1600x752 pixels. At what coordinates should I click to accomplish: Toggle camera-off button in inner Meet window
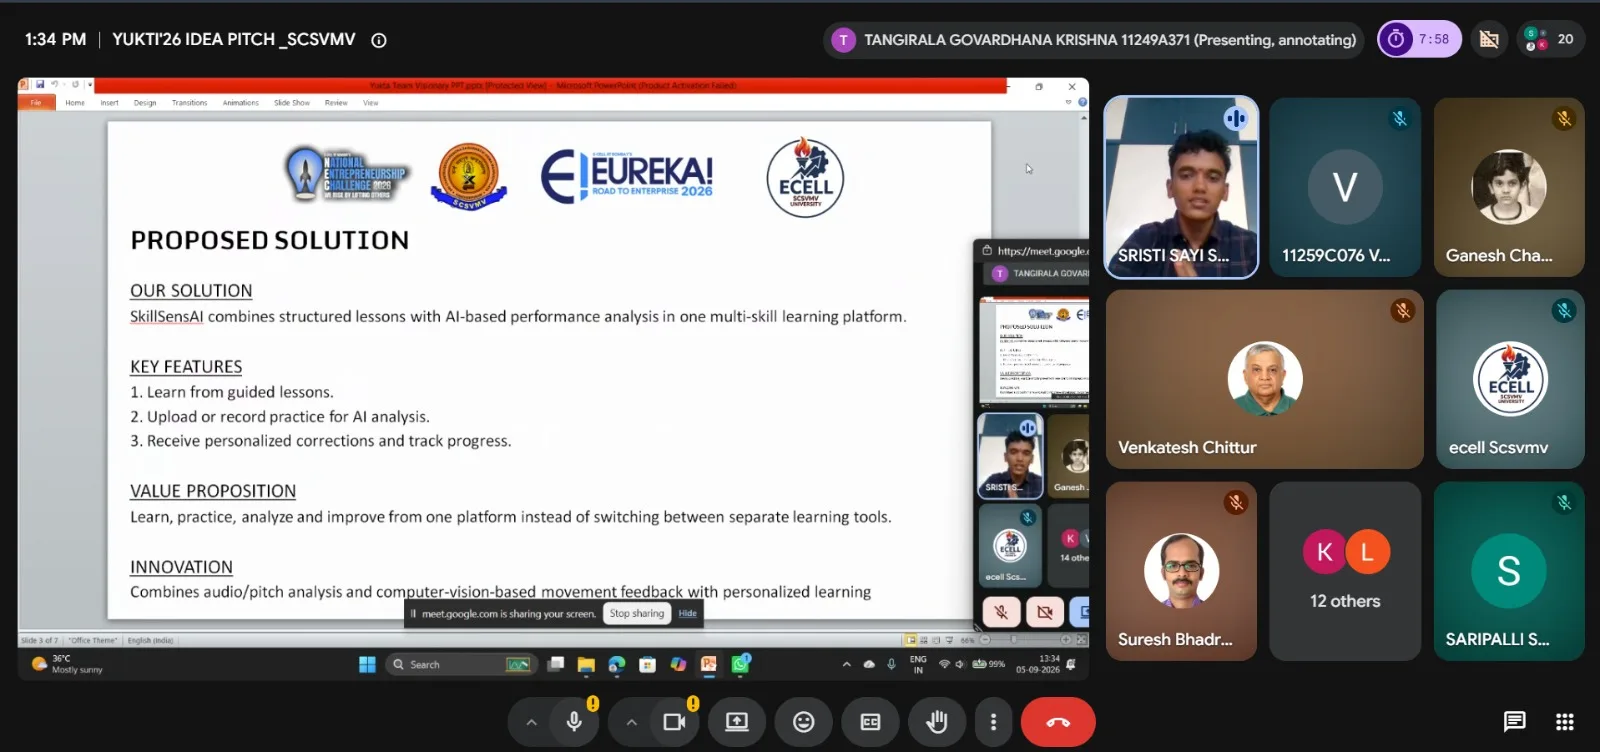coord(1045,611)
